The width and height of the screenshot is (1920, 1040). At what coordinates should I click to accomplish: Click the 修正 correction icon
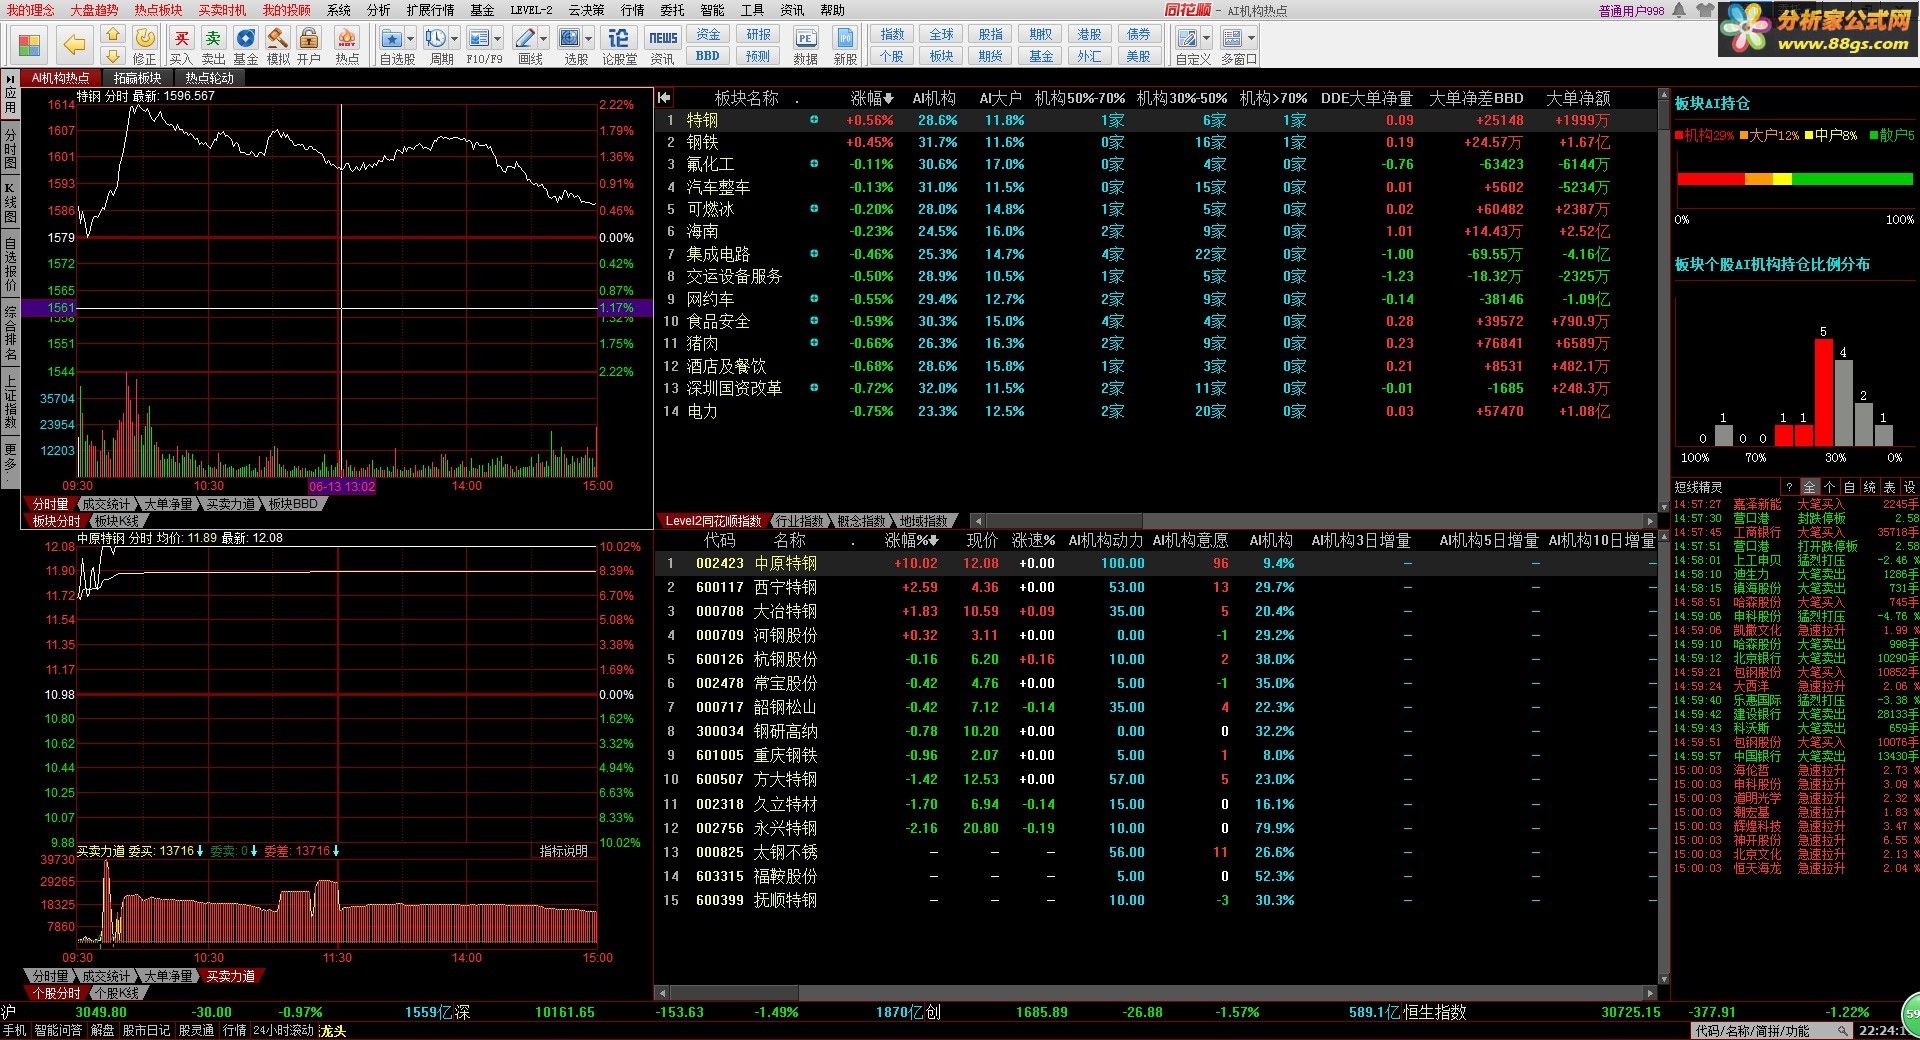pos(145,38)
